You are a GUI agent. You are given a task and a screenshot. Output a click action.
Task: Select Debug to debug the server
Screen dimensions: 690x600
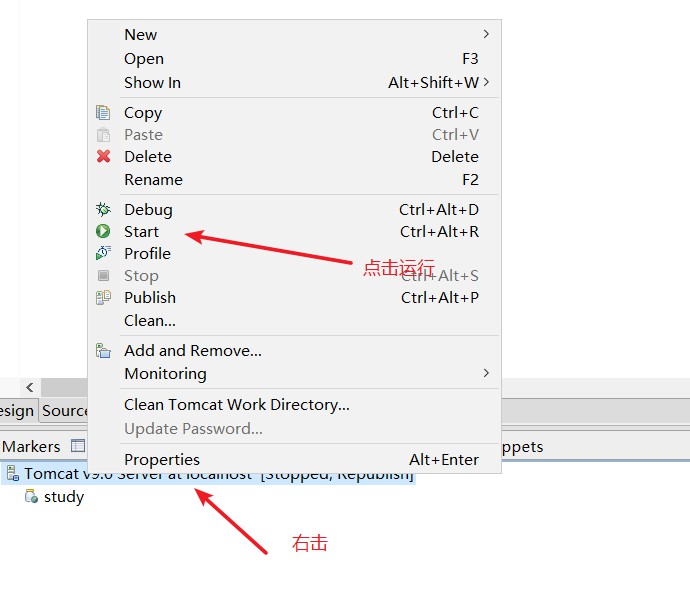click(294, 210)
